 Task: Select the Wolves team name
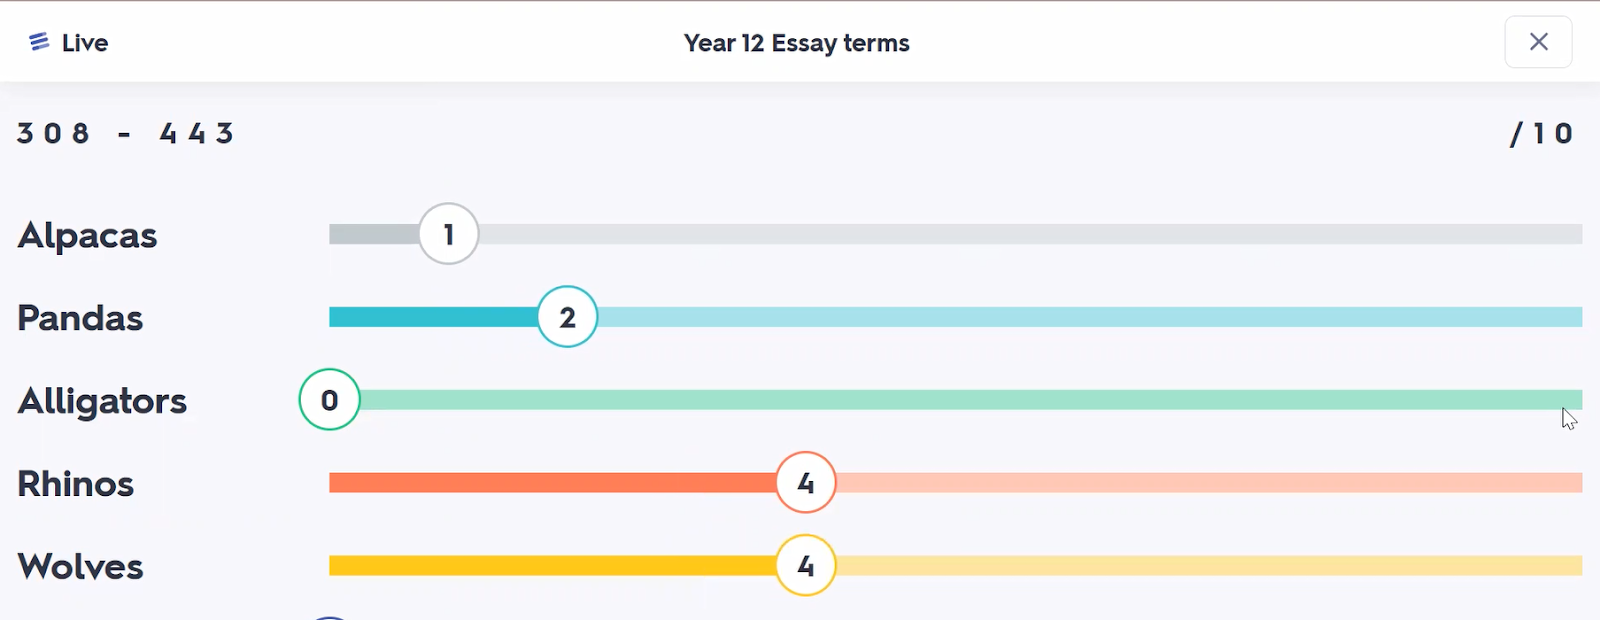(80, 567)
